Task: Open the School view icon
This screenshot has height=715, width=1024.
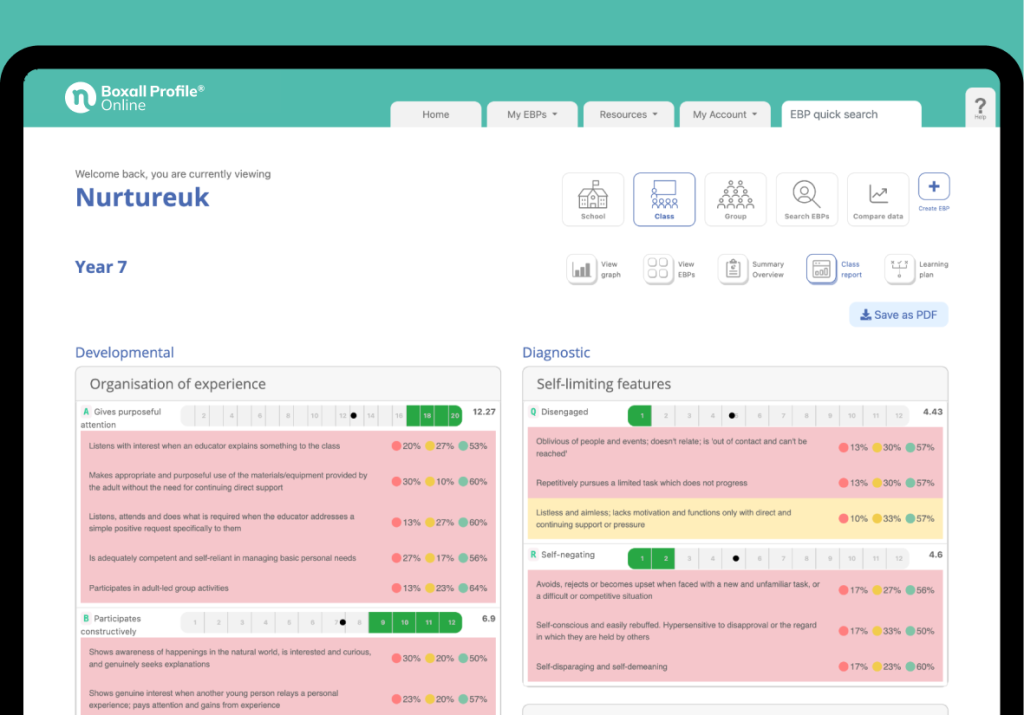Action: pyautogui.click(x=593, y=199)
